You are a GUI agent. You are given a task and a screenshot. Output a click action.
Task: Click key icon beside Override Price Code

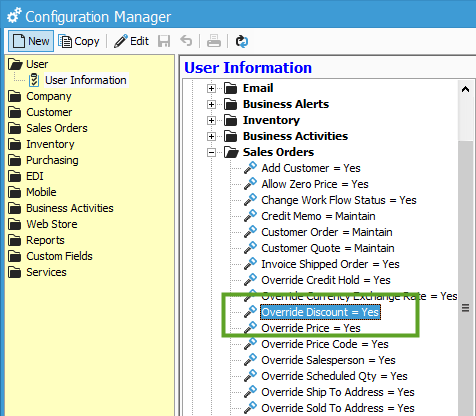(x=250, y=343)
